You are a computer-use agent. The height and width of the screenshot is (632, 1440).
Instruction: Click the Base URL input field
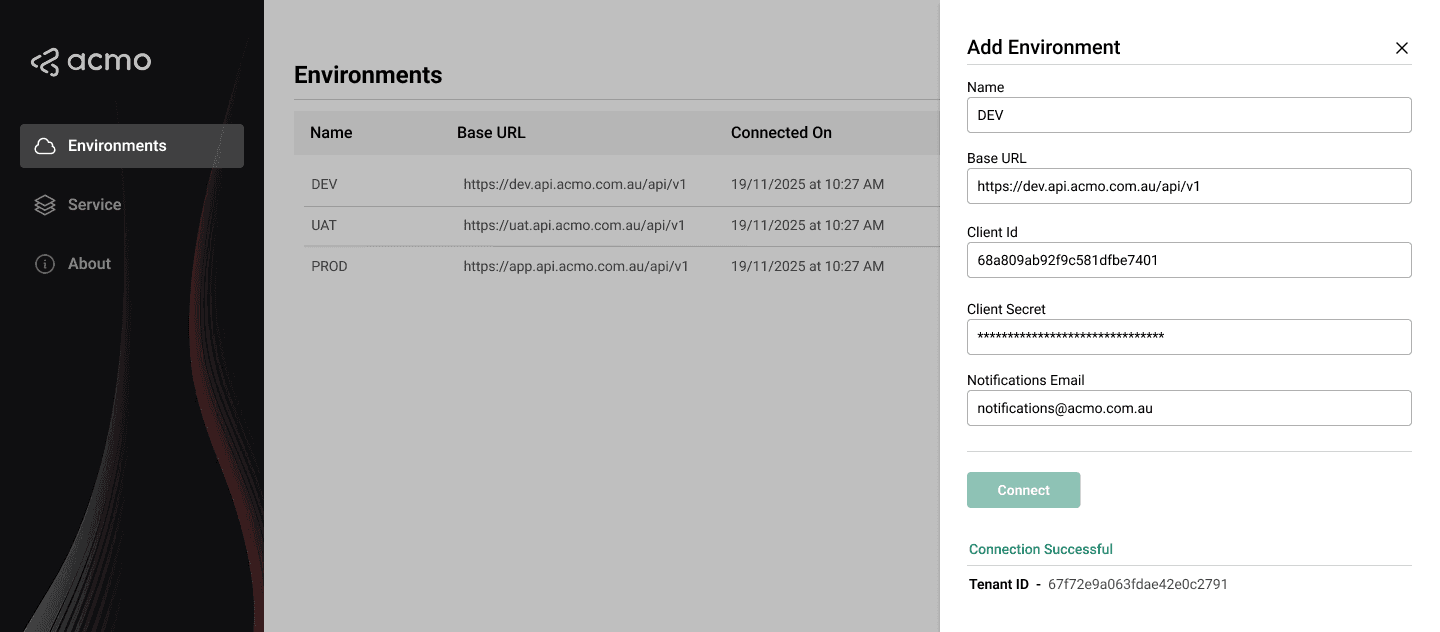pyautogui.click(x=1188, y=186)
